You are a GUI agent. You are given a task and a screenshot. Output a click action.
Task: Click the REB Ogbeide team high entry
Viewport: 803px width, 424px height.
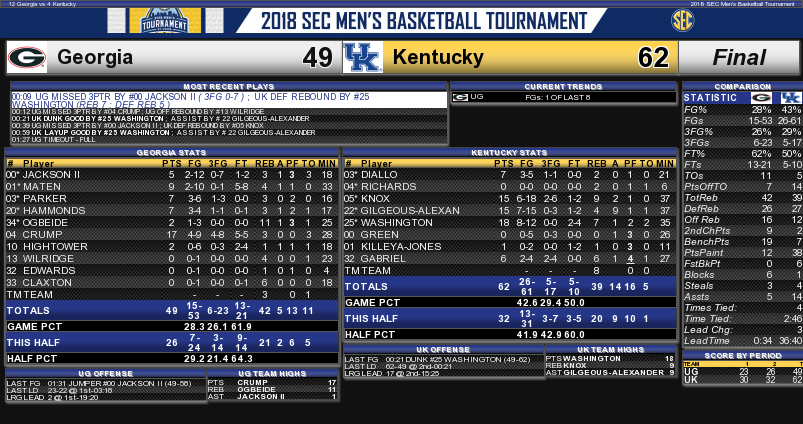point(272,390)
